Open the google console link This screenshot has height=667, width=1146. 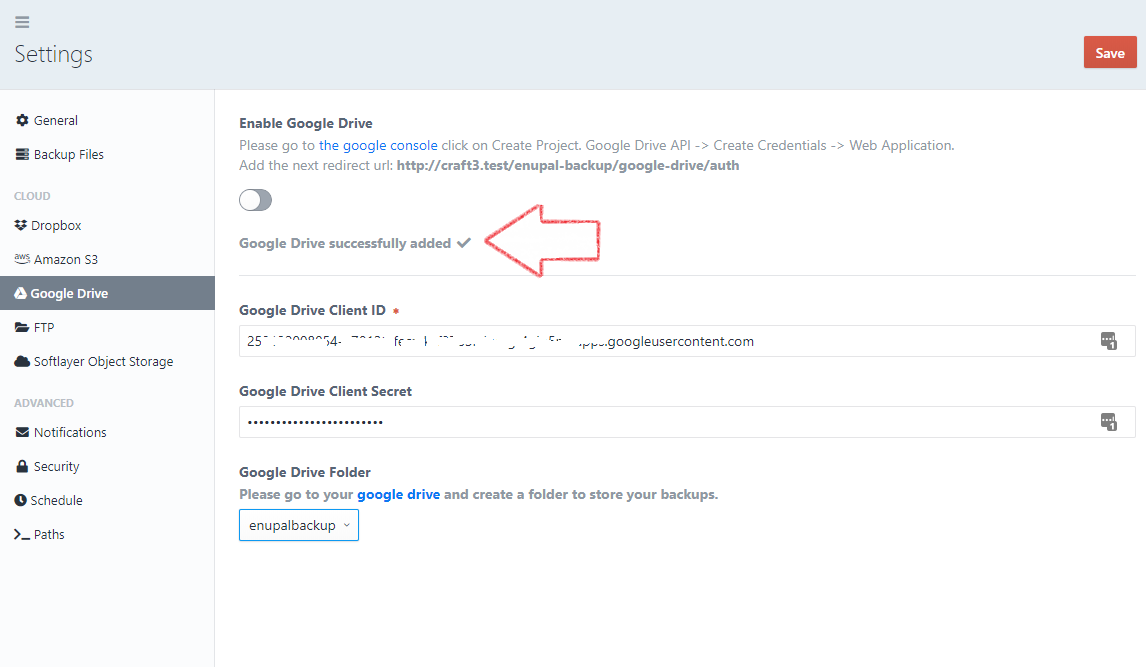[x=378, y=145]
